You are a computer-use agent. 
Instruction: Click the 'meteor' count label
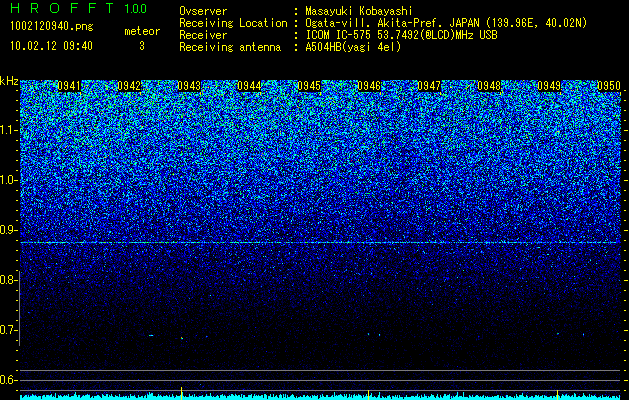pyautogui.click(x=142, y=31)
